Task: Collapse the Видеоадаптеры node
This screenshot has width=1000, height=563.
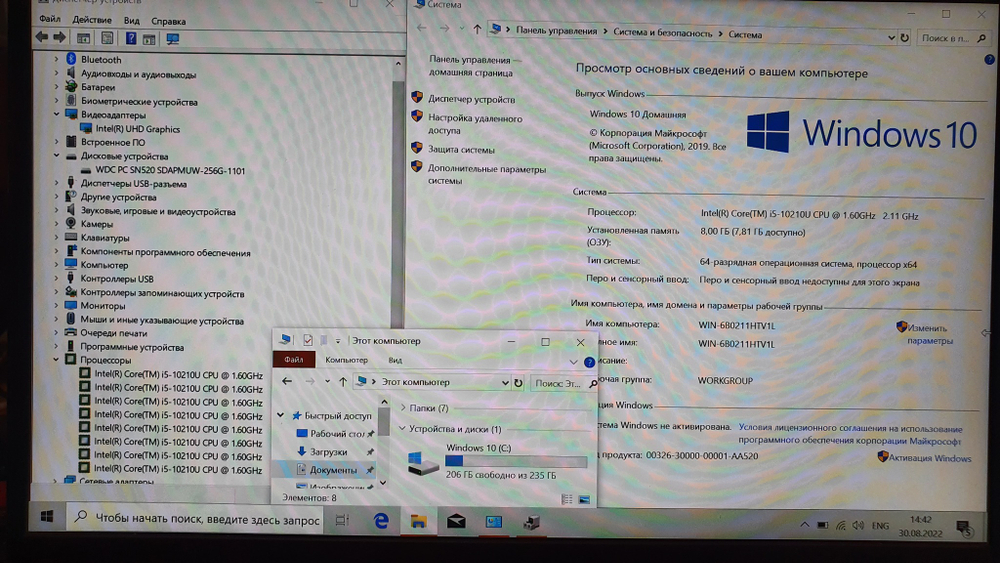Action: pos(56,114)
